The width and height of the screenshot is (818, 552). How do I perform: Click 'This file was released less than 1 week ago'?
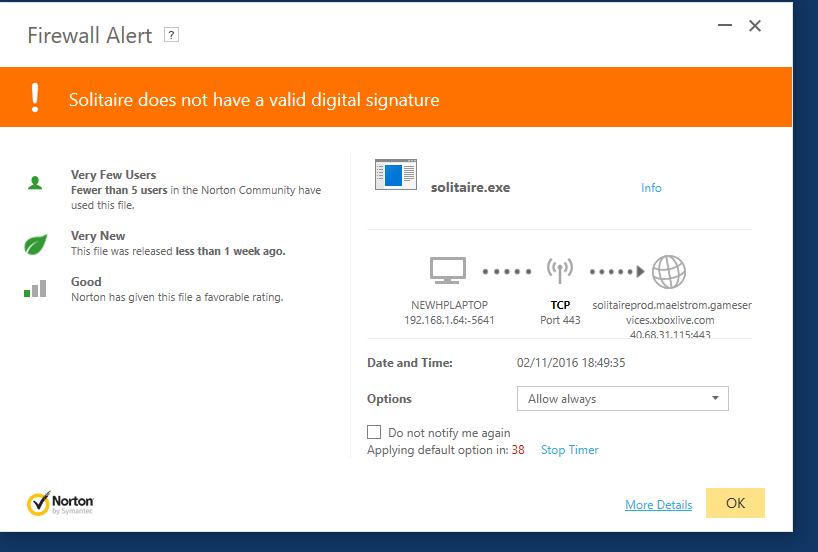pyautogui.click(x=178, y=251)
